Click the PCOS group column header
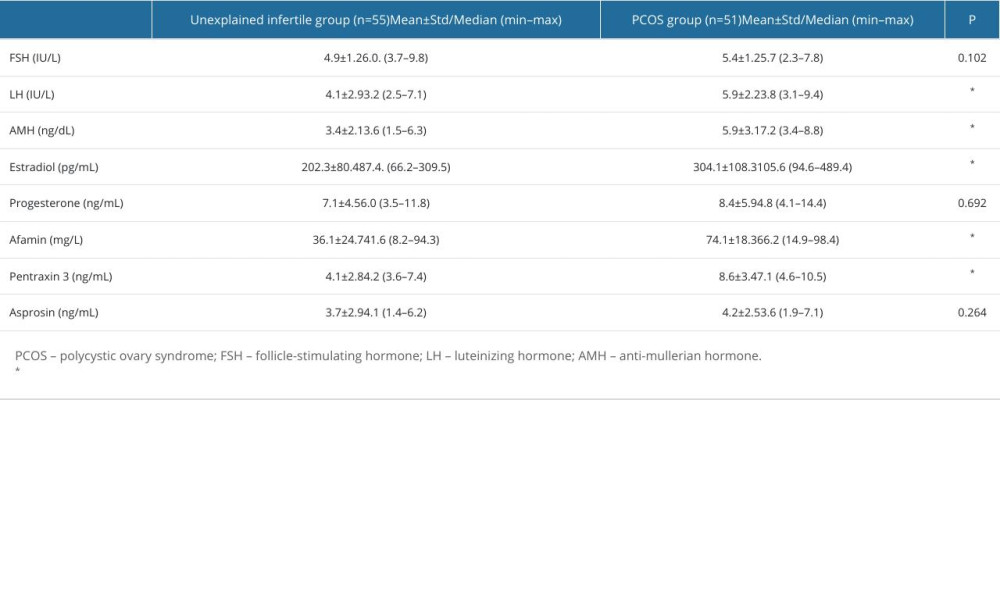The width and height of the screenshot is (1000, 600). click(x=772, y=20)
